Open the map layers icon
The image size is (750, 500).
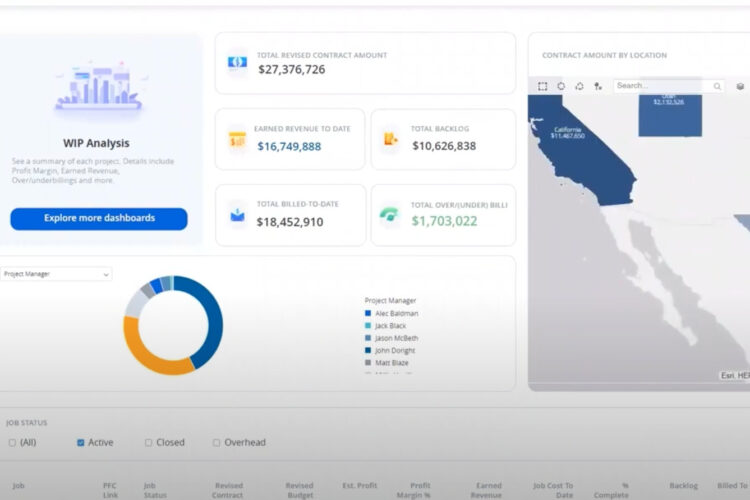(x=740, y=86)
